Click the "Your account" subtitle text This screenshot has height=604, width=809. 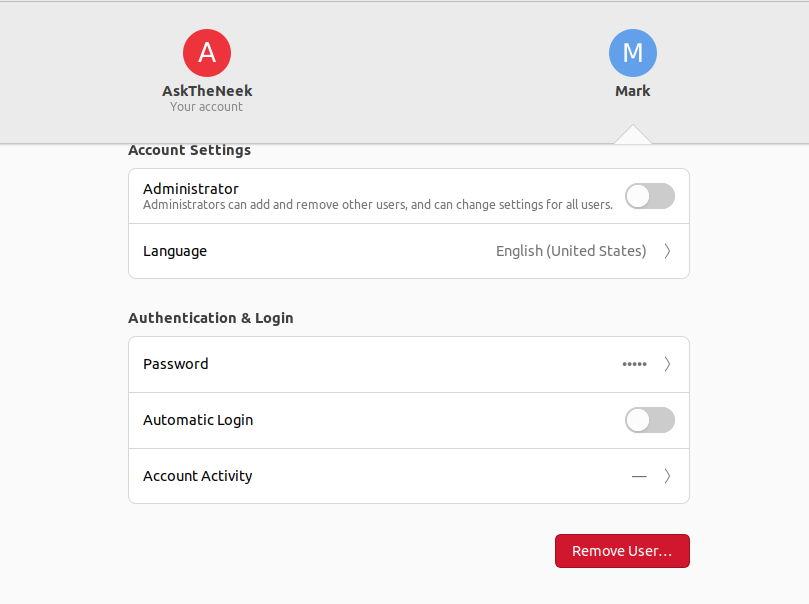(207, 107)
